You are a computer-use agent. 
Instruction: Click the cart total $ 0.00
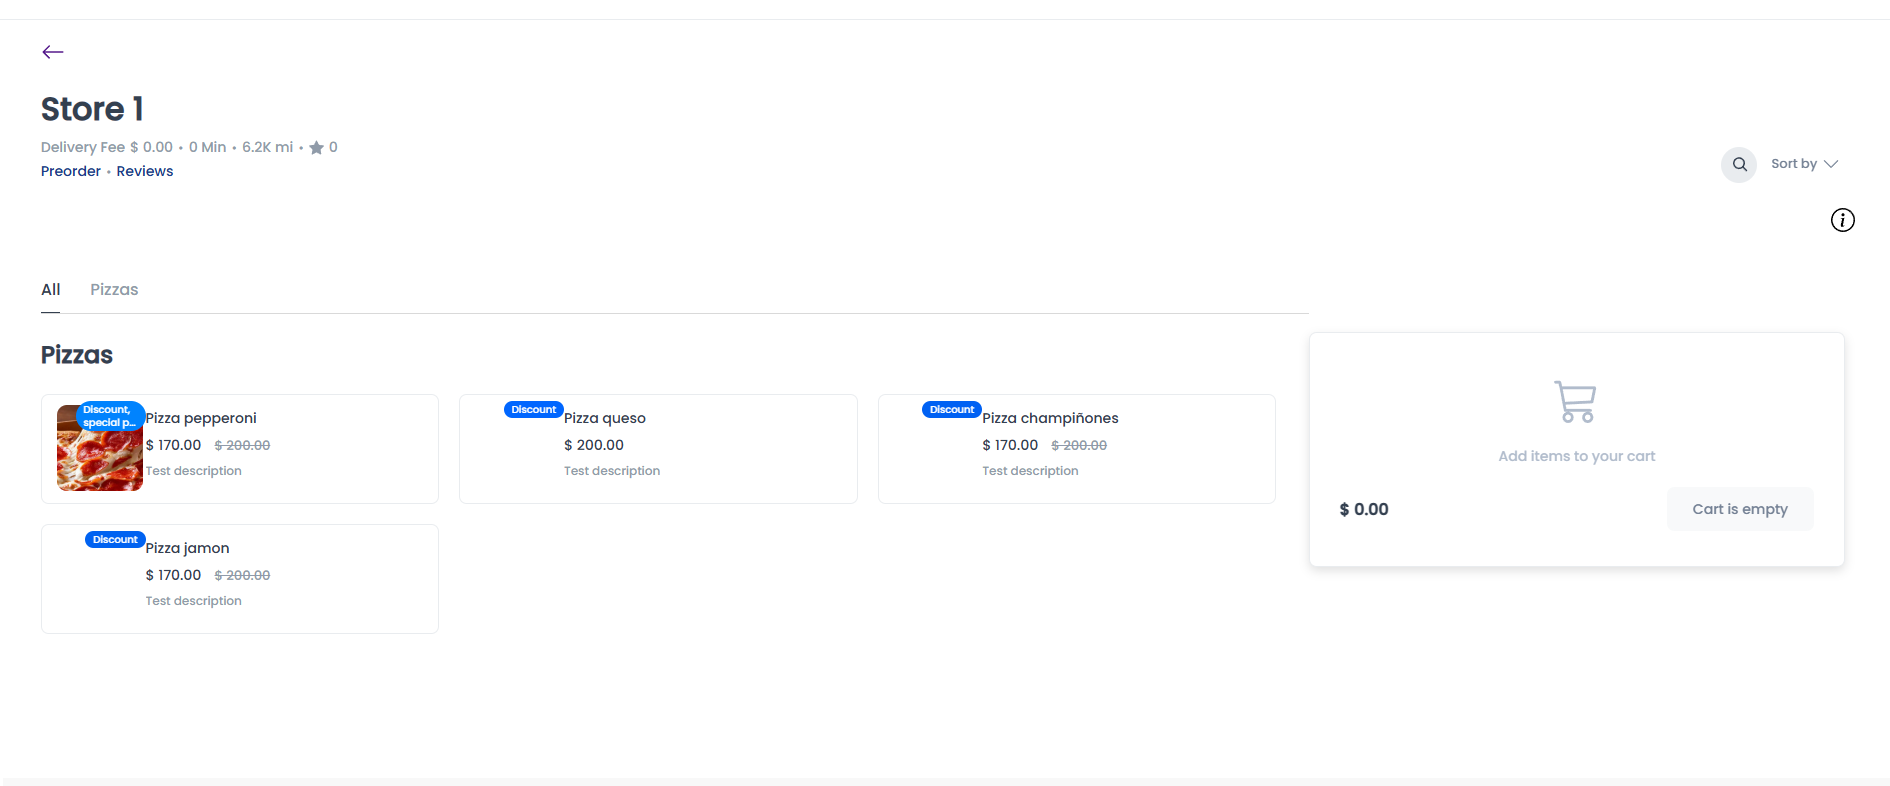(1364, 509)
